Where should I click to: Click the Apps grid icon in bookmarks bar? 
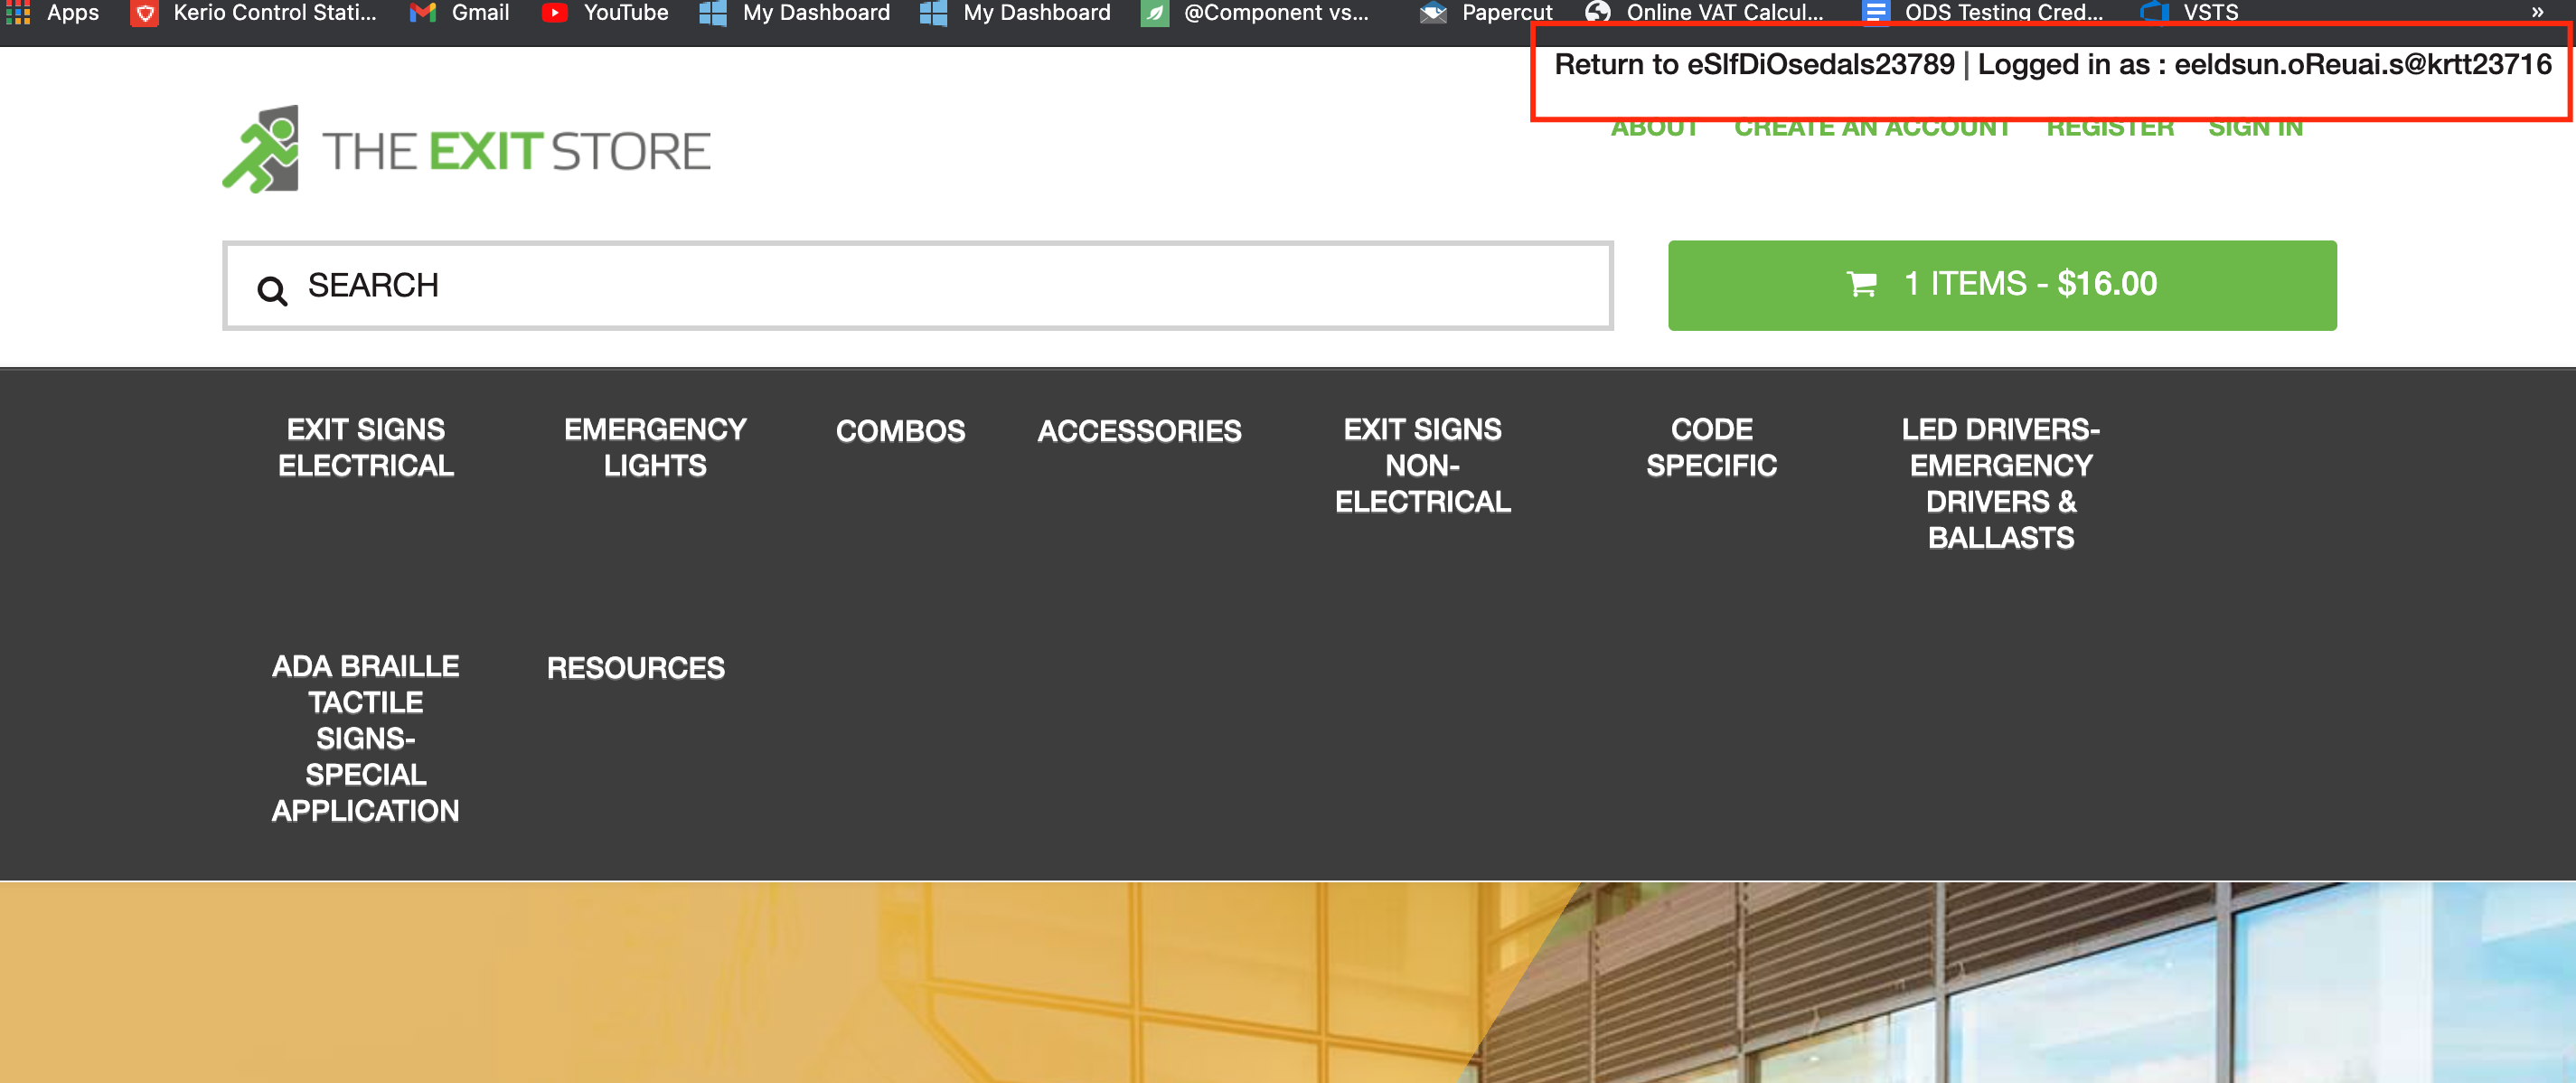click(18, 12)
